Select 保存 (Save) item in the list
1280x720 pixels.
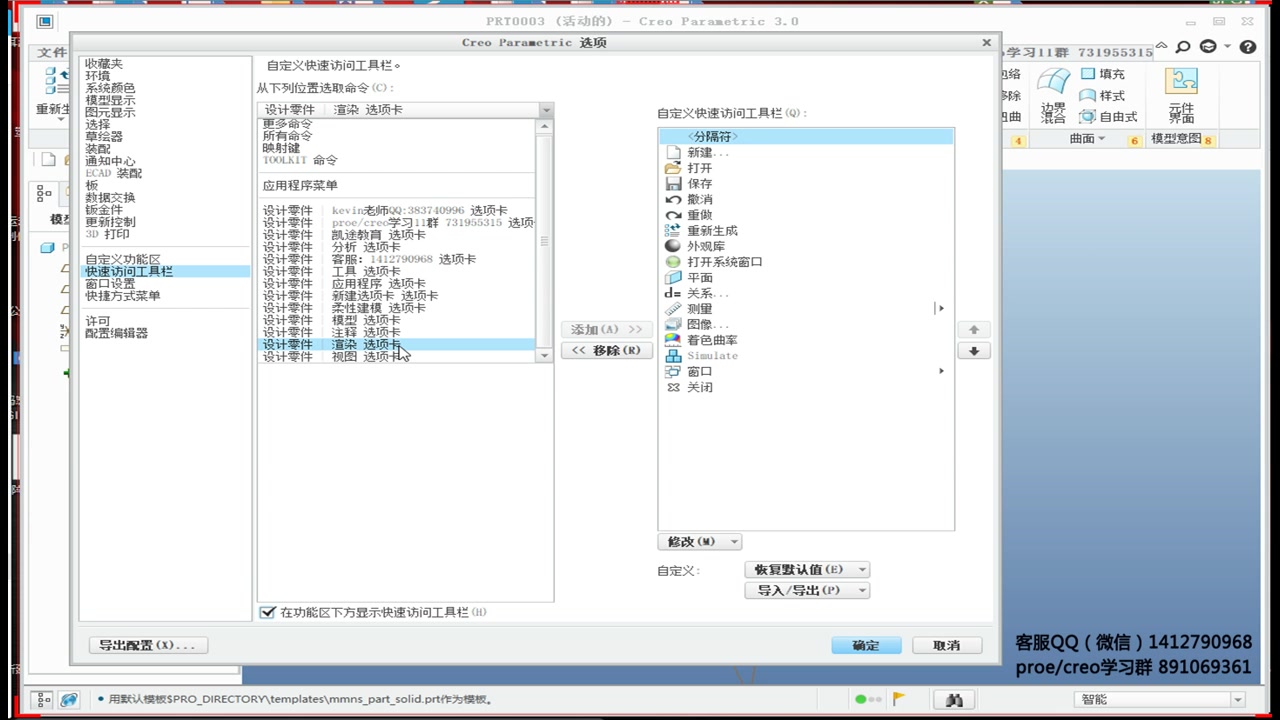click(x=806, y=184)
